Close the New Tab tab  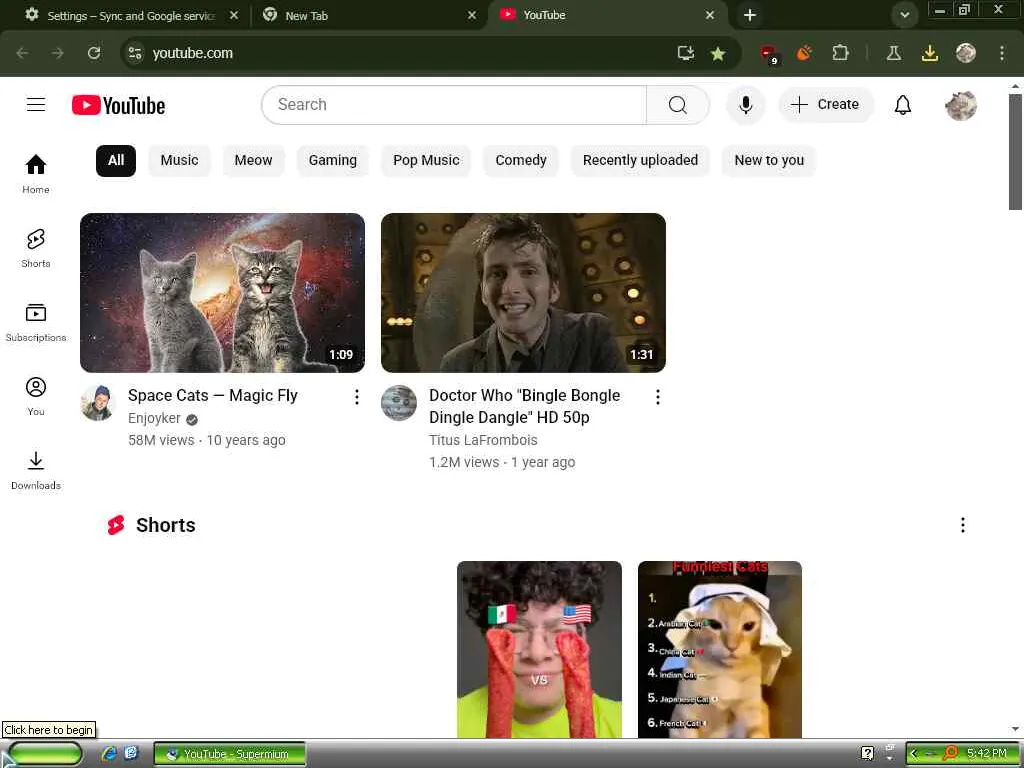click(472, 15)
